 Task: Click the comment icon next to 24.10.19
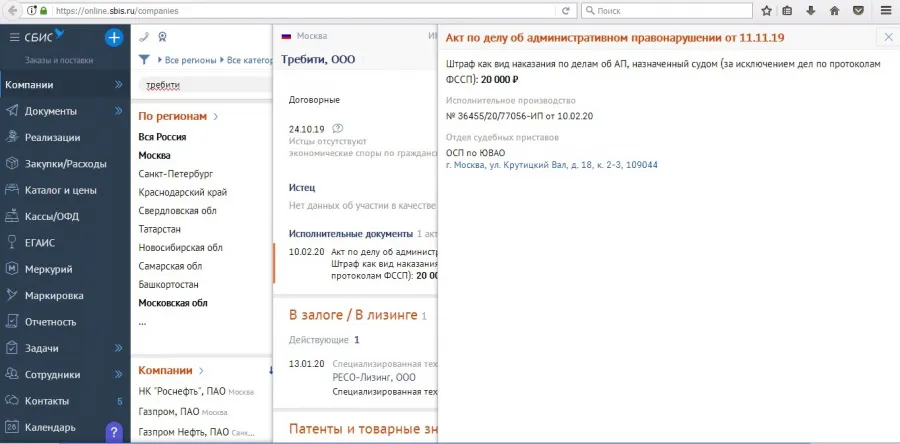click(338, 128)
